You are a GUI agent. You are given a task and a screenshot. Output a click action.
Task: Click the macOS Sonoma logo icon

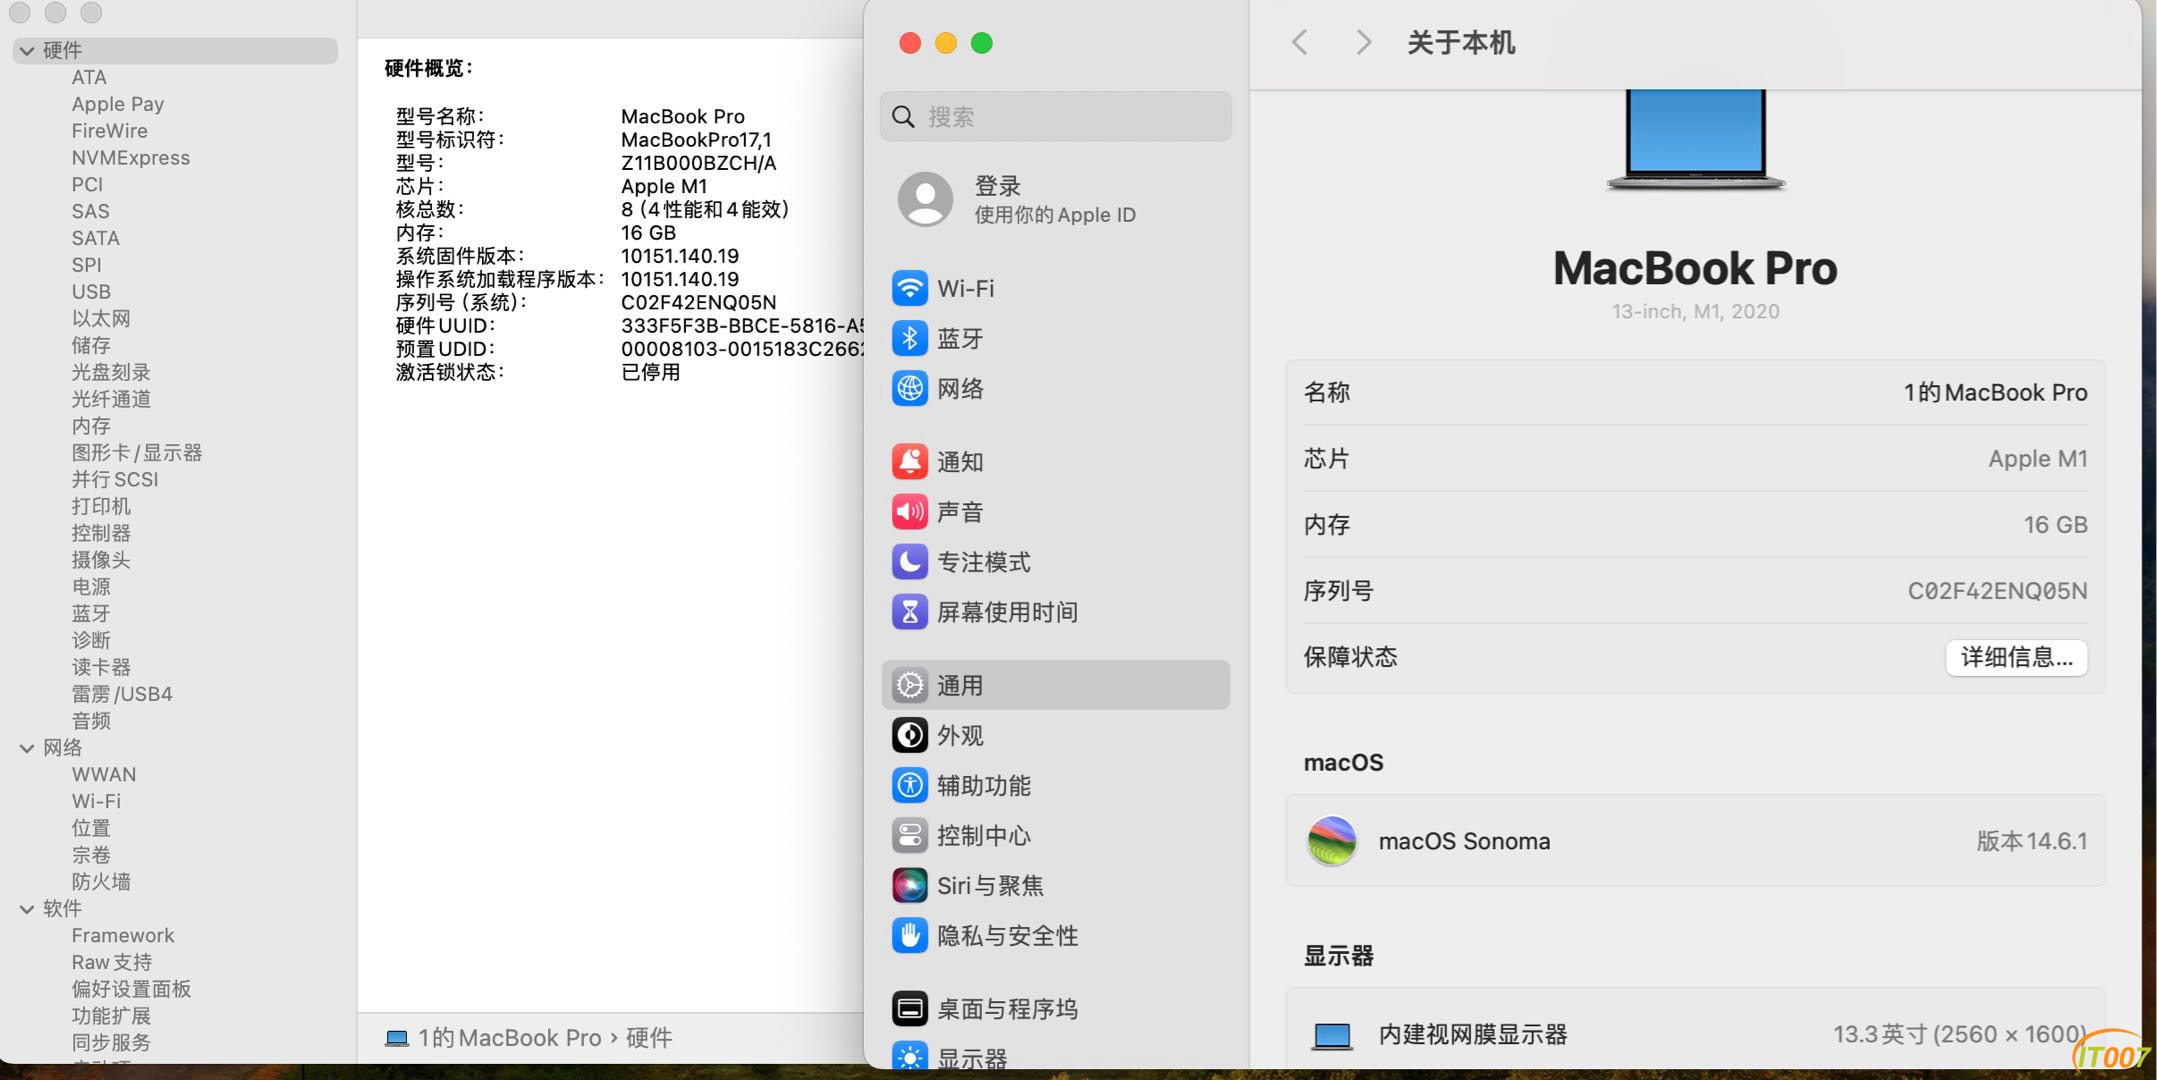pyautogui.click(x=1331, y=841)
